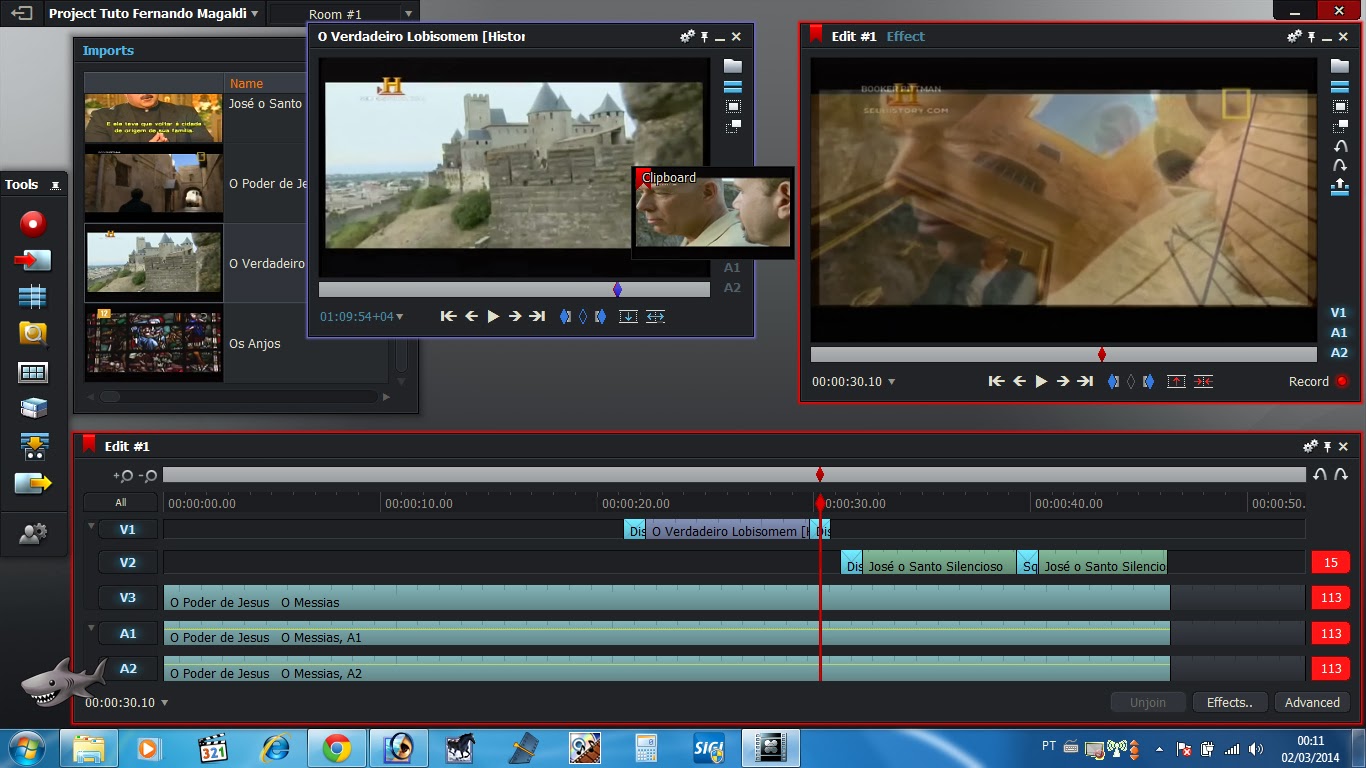
Task: Play the Edit #1 viewer
Action: pyautogui.click(x=1041, y=381)
